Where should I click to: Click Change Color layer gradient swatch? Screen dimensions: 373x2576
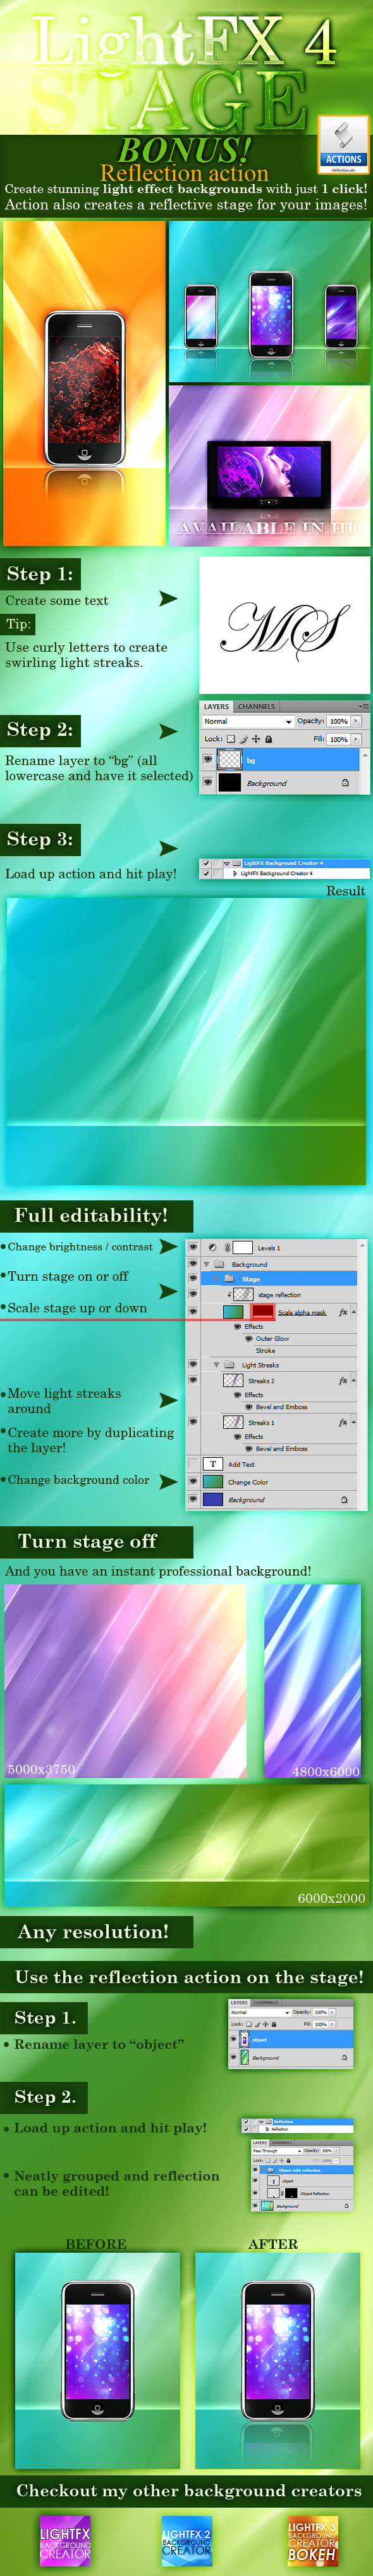[213, 1482]
